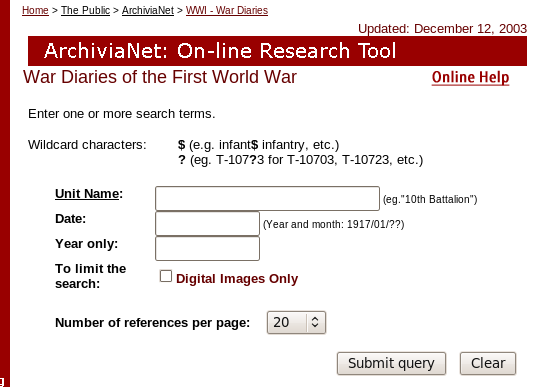Click the 'Enter one or more search terms.' text
This screenshot has height=387, width=550.
pyautogui.click(x=122, y=114)
